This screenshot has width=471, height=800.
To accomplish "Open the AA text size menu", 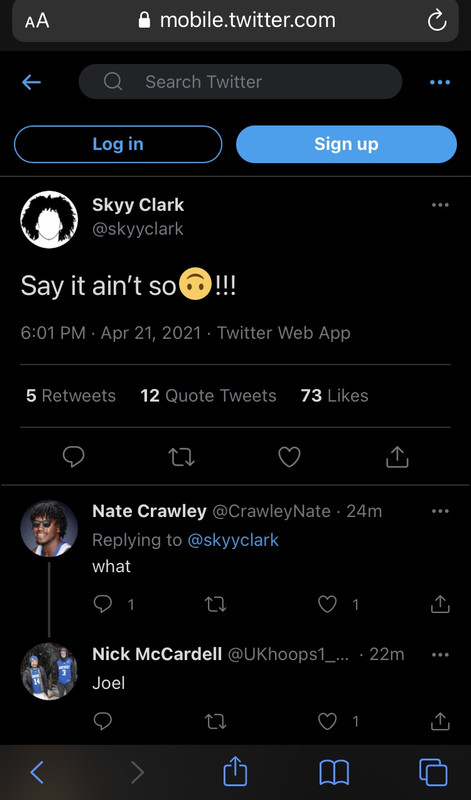I will pyautogui.click(x=37, y=21).
